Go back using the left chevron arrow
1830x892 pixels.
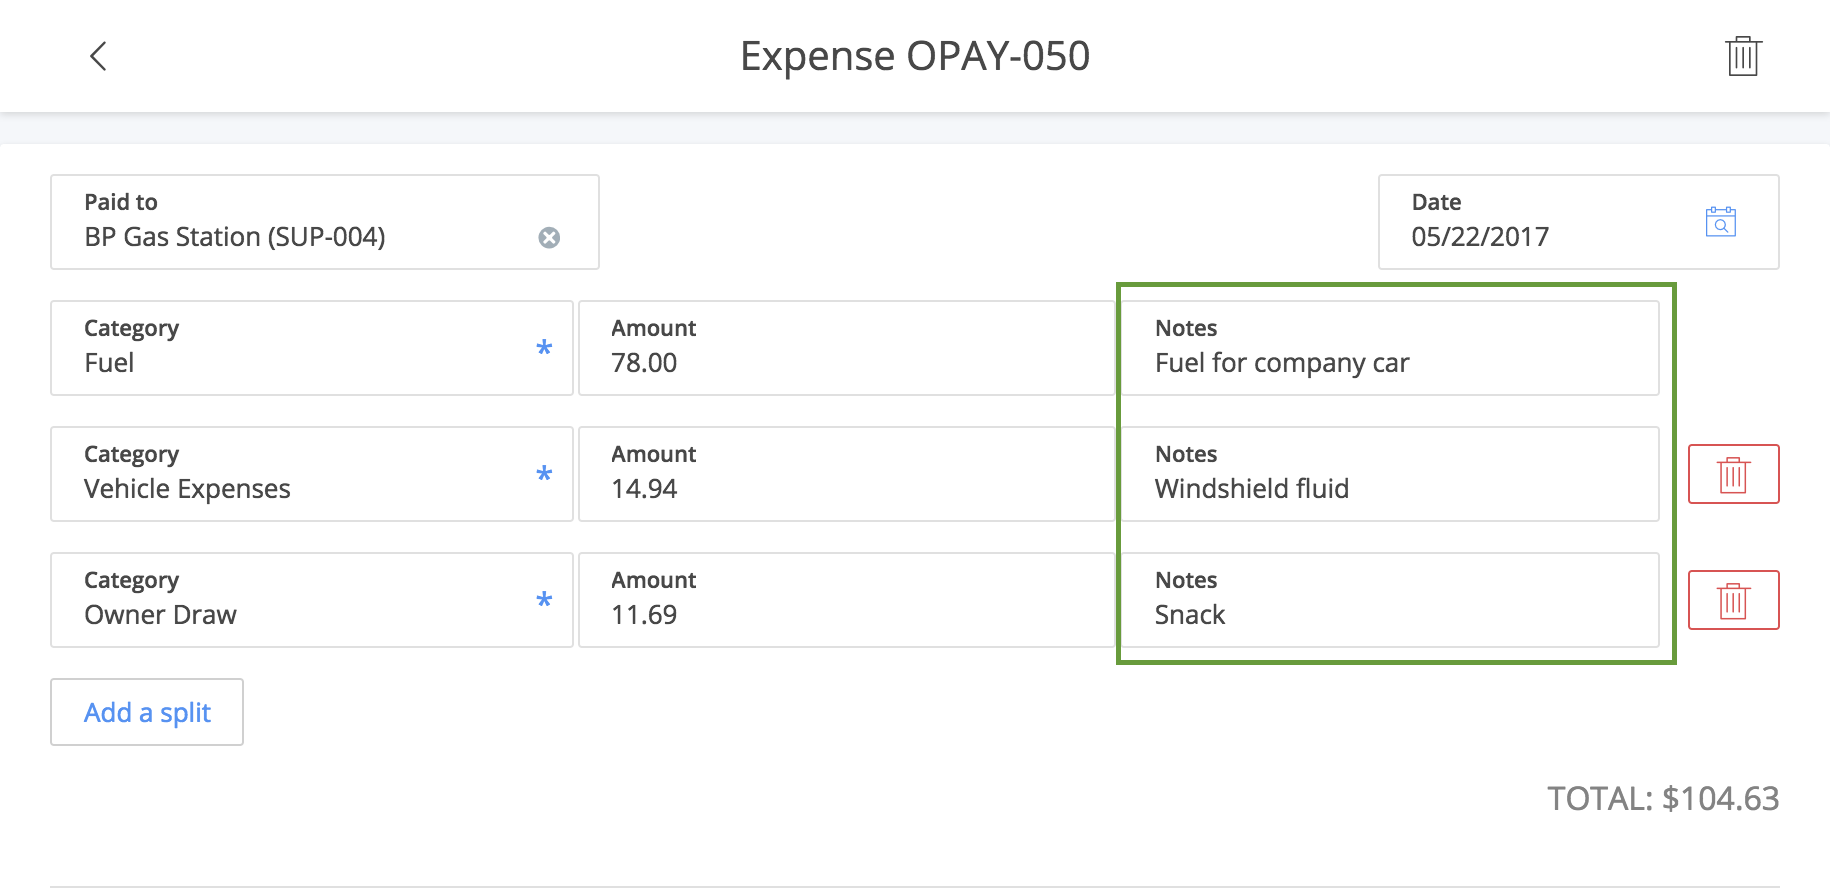(98, 56)
